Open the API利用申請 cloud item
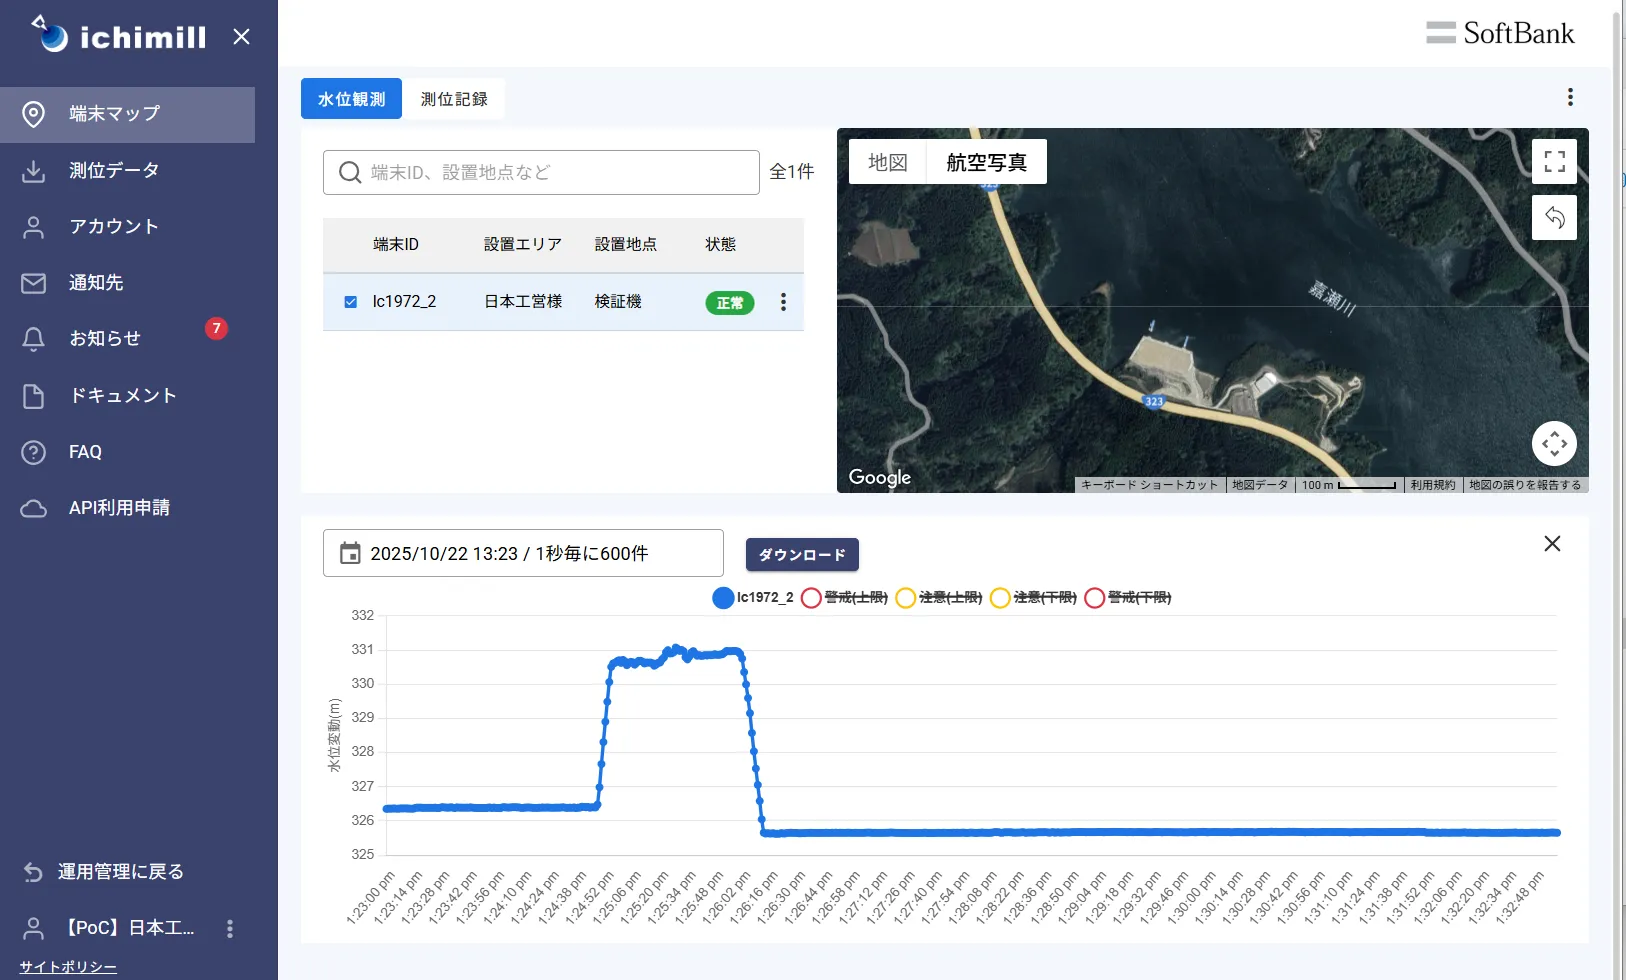 pos(118,508)
